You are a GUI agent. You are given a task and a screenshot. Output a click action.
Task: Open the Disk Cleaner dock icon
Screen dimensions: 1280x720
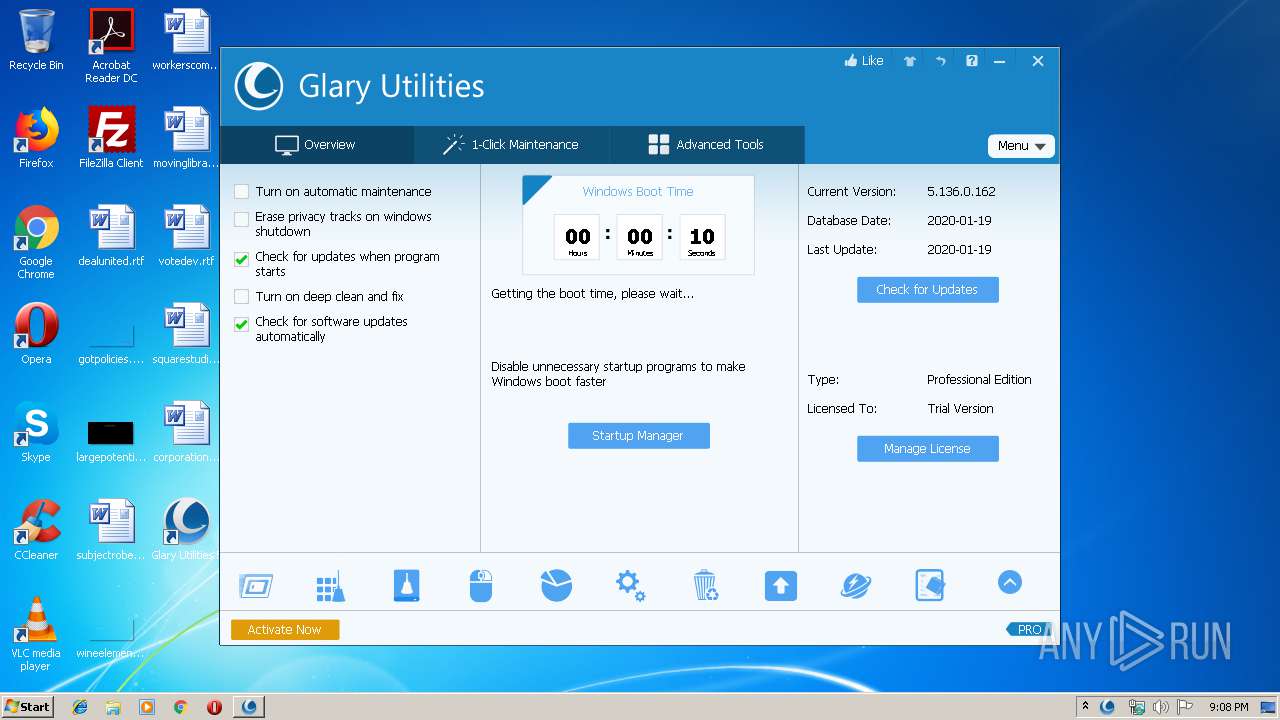click(407, 585)
